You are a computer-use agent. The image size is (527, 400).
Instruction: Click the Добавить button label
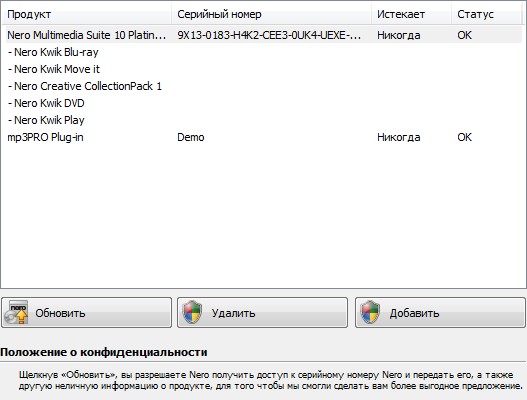pos(414,313)
